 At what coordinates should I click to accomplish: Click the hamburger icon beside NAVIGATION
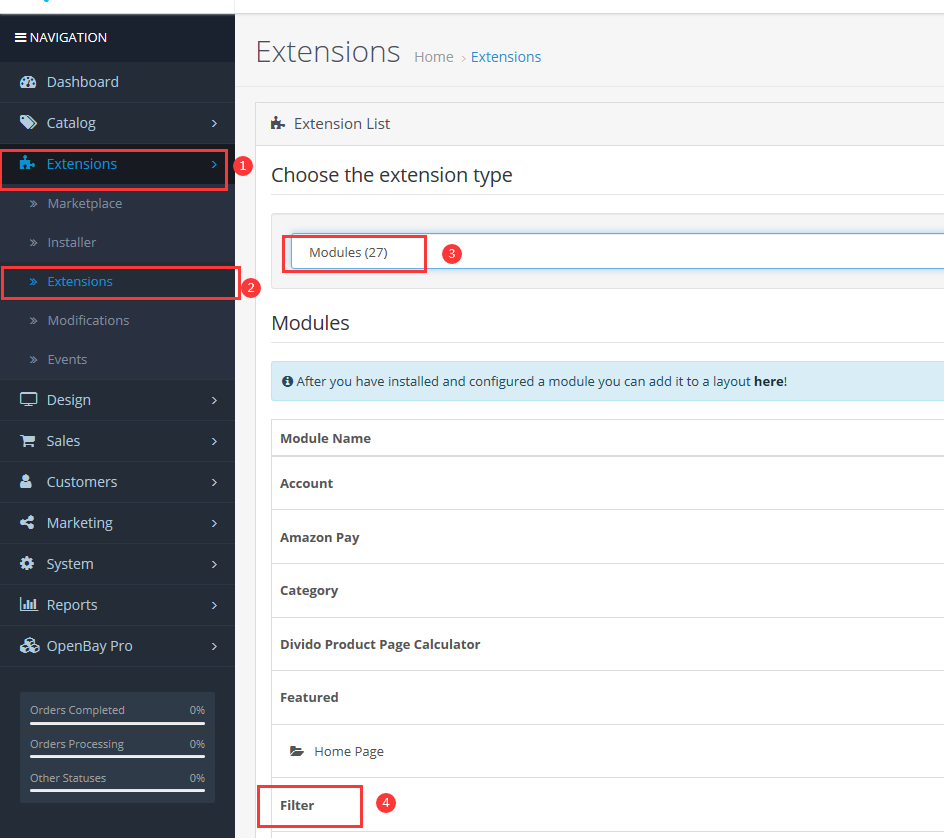pos(20,37)
